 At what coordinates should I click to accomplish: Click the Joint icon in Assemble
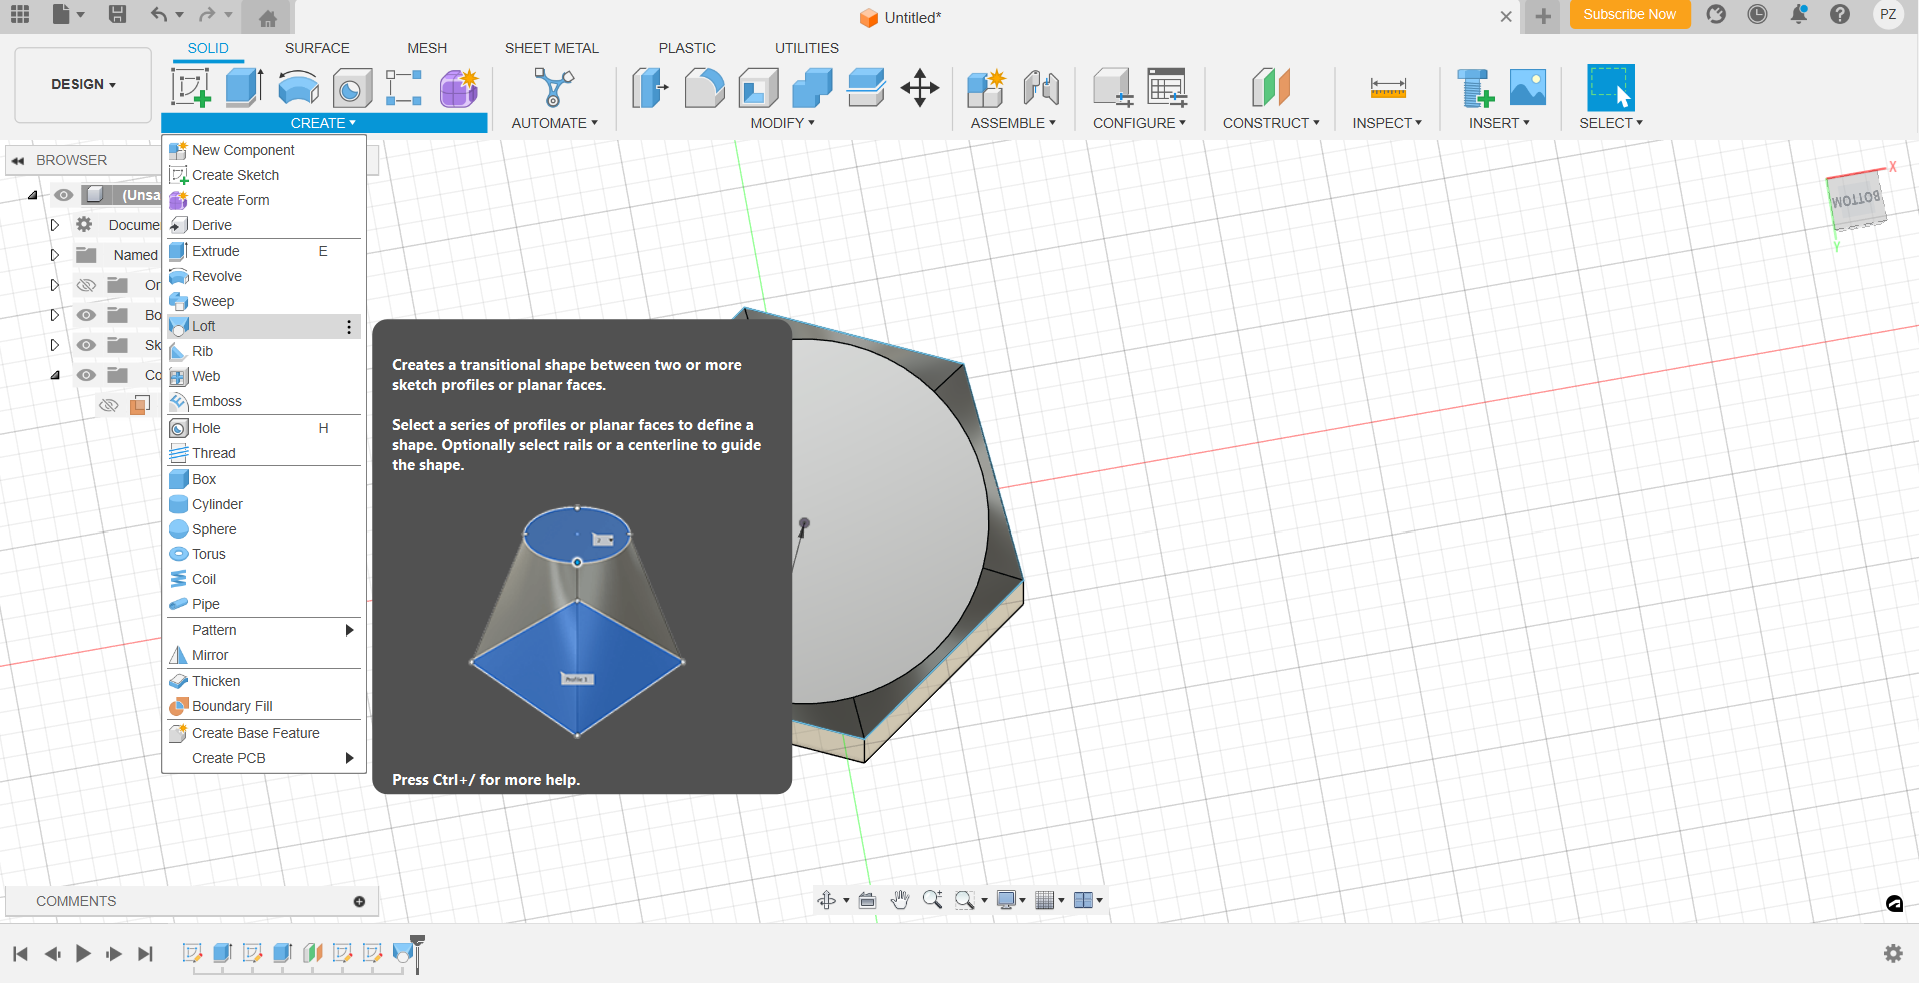point(1041,88)
